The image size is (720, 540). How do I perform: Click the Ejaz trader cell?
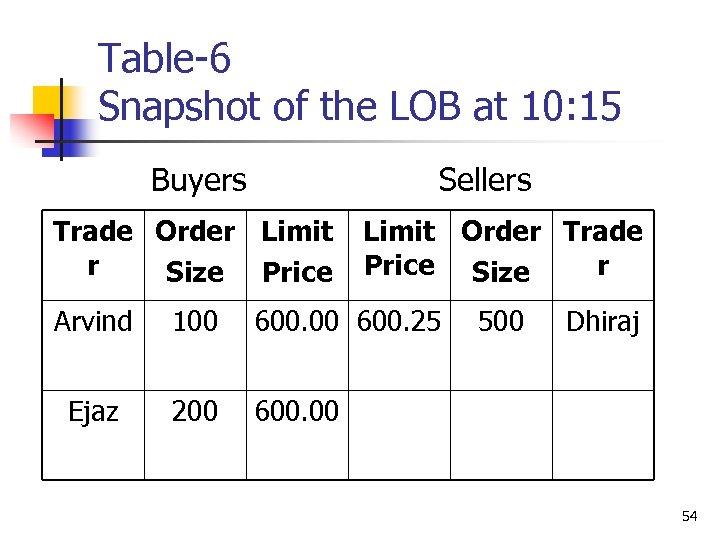point(93,410)
